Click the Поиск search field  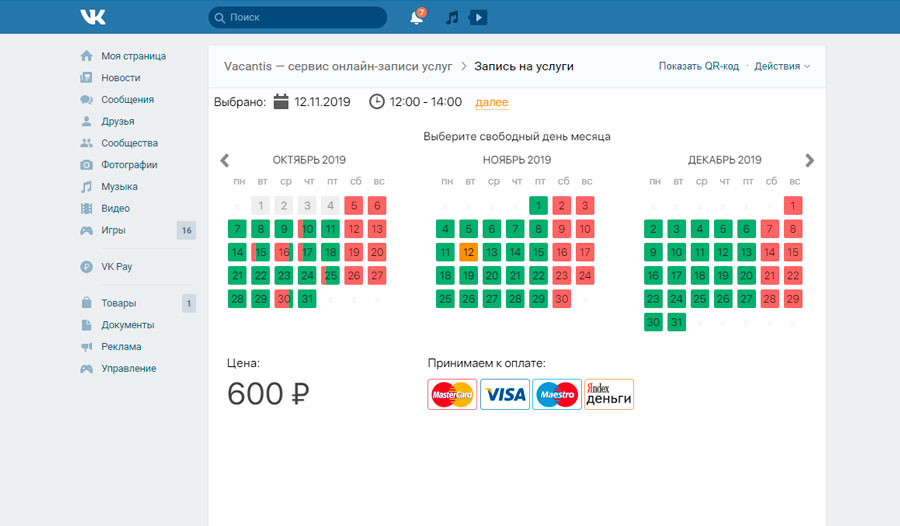coord(297,17)
